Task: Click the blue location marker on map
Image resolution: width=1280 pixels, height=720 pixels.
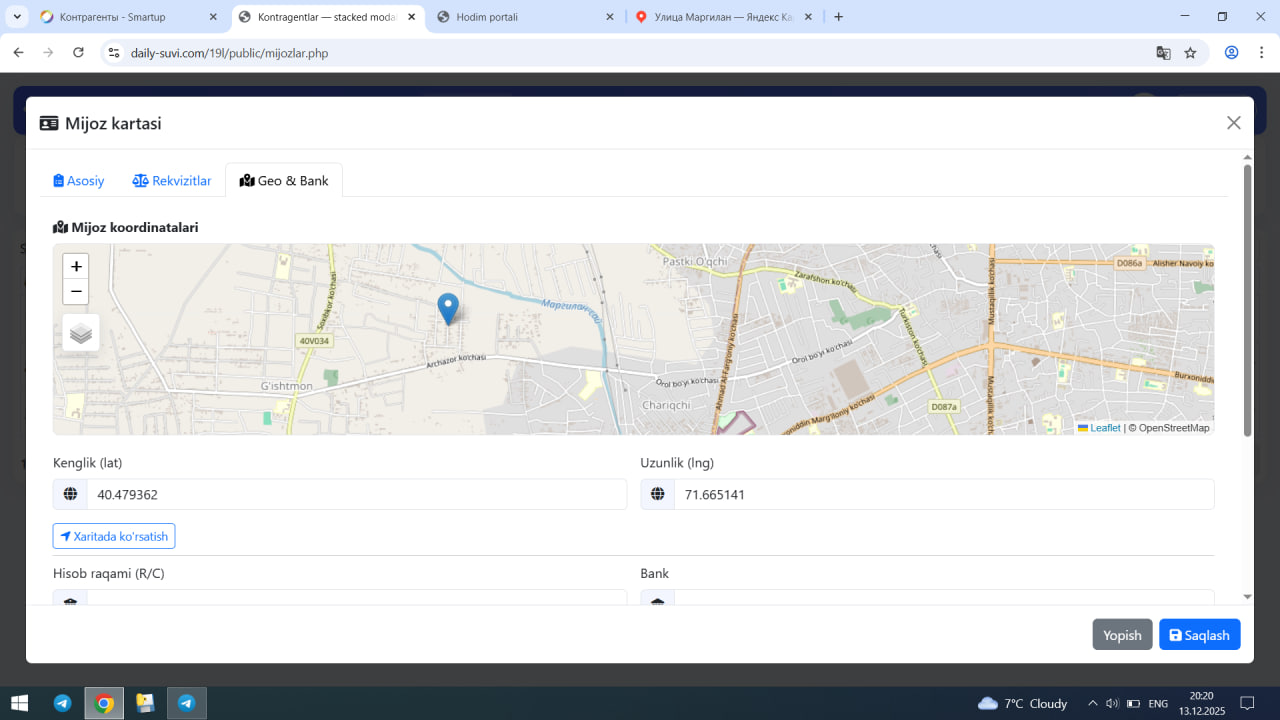Action: 449,308
